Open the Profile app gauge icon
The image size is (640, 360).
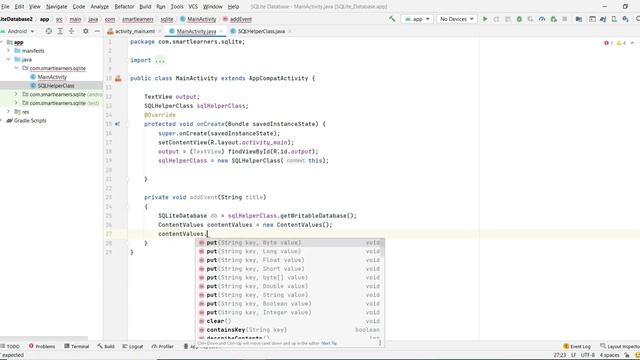[x=542, y=19]
